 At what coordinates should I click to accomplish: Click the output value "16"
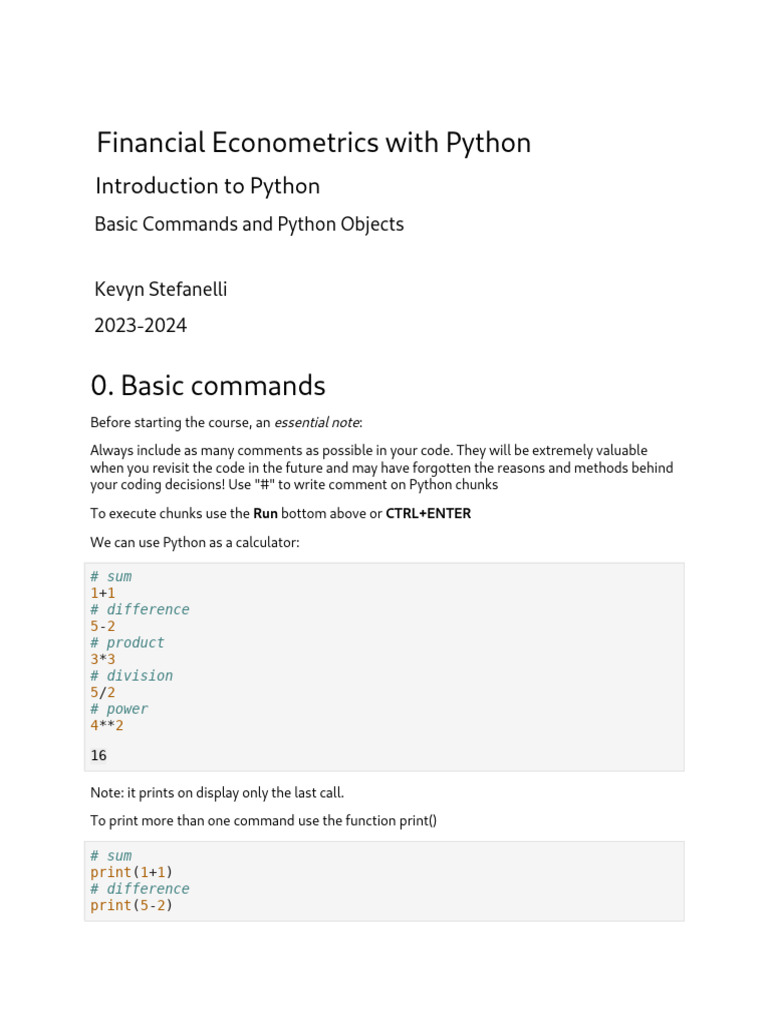(98, 755)
